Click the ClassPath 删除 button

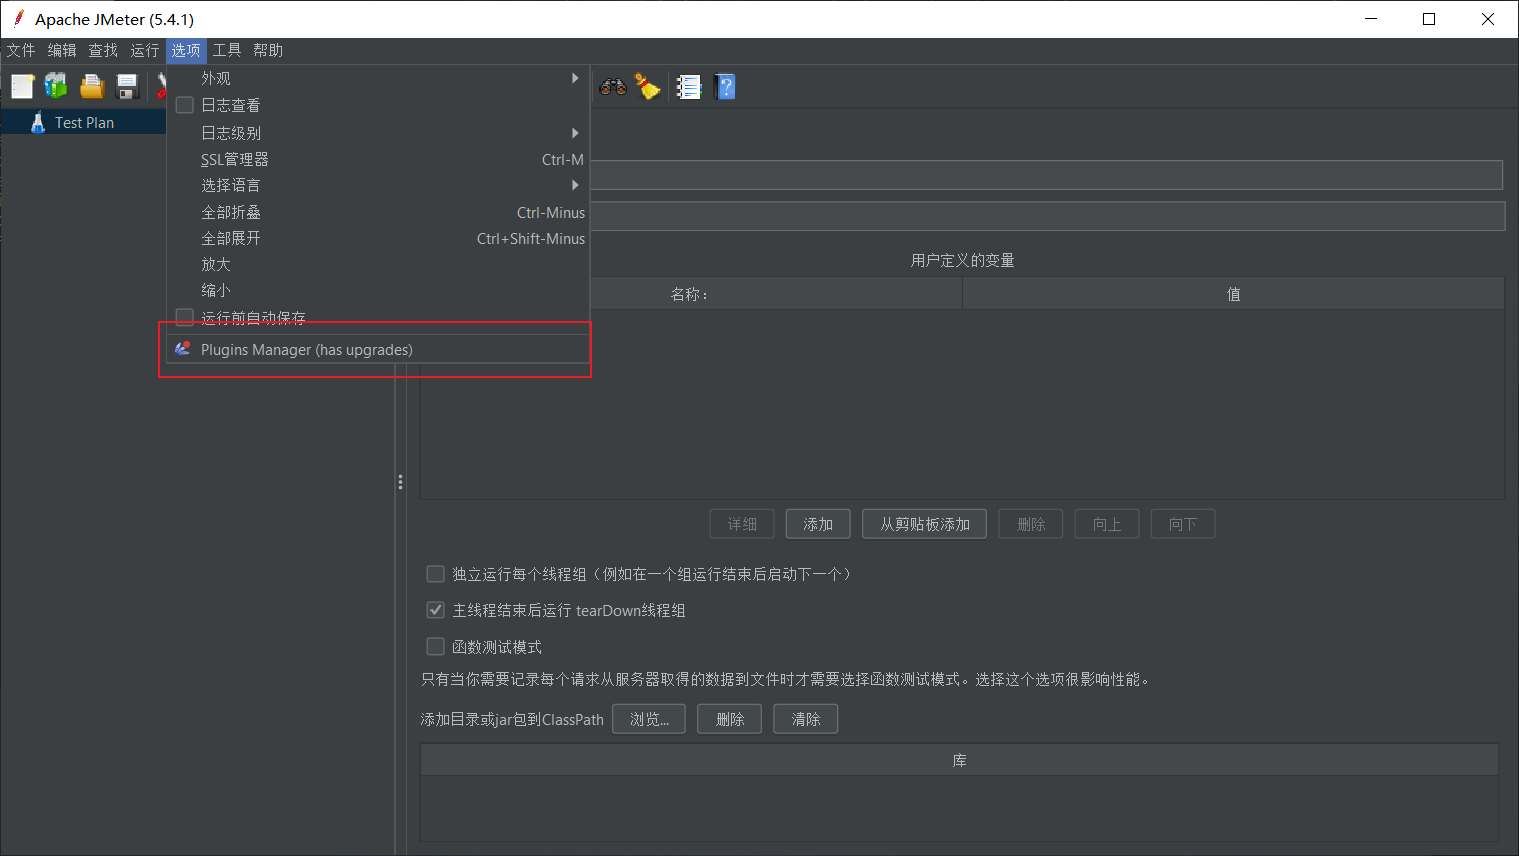[730, 719]
